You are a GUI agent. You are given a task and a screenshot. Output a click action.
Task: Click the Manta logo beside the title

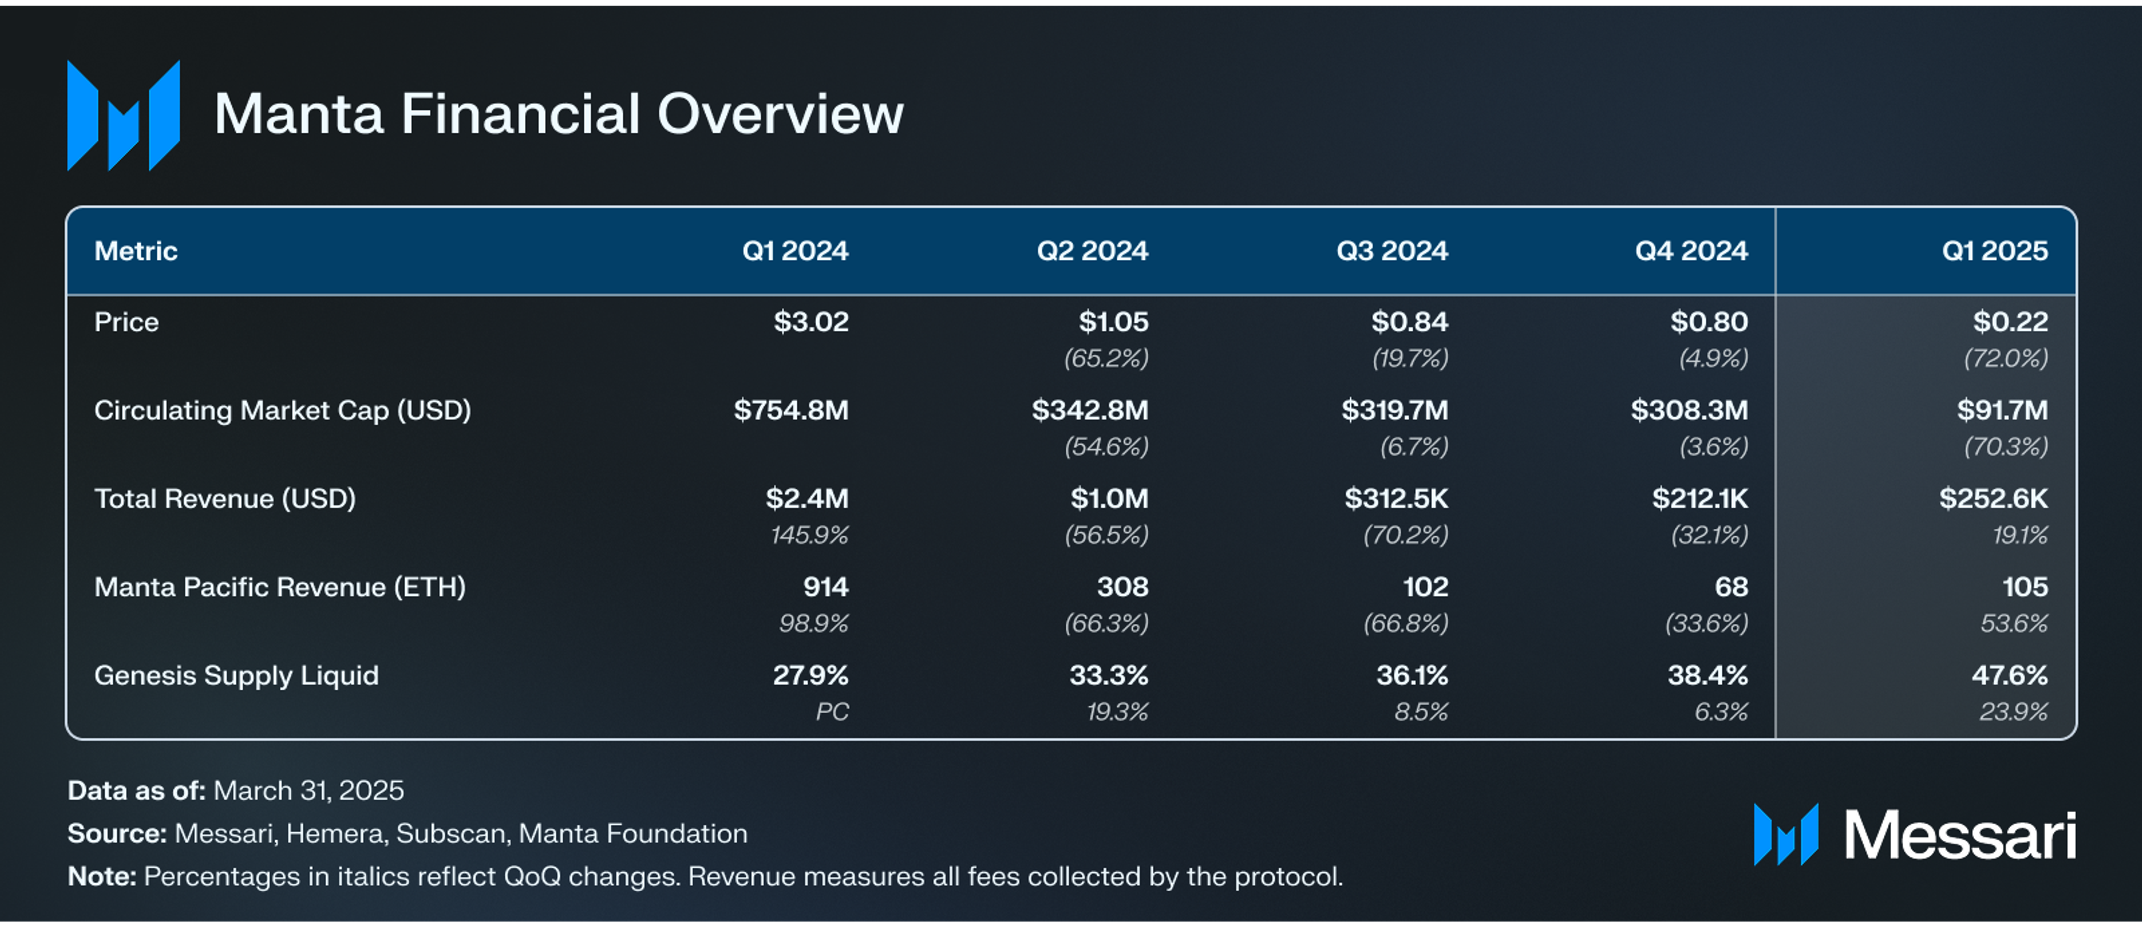pyautogui.click(x=123, y=115)
